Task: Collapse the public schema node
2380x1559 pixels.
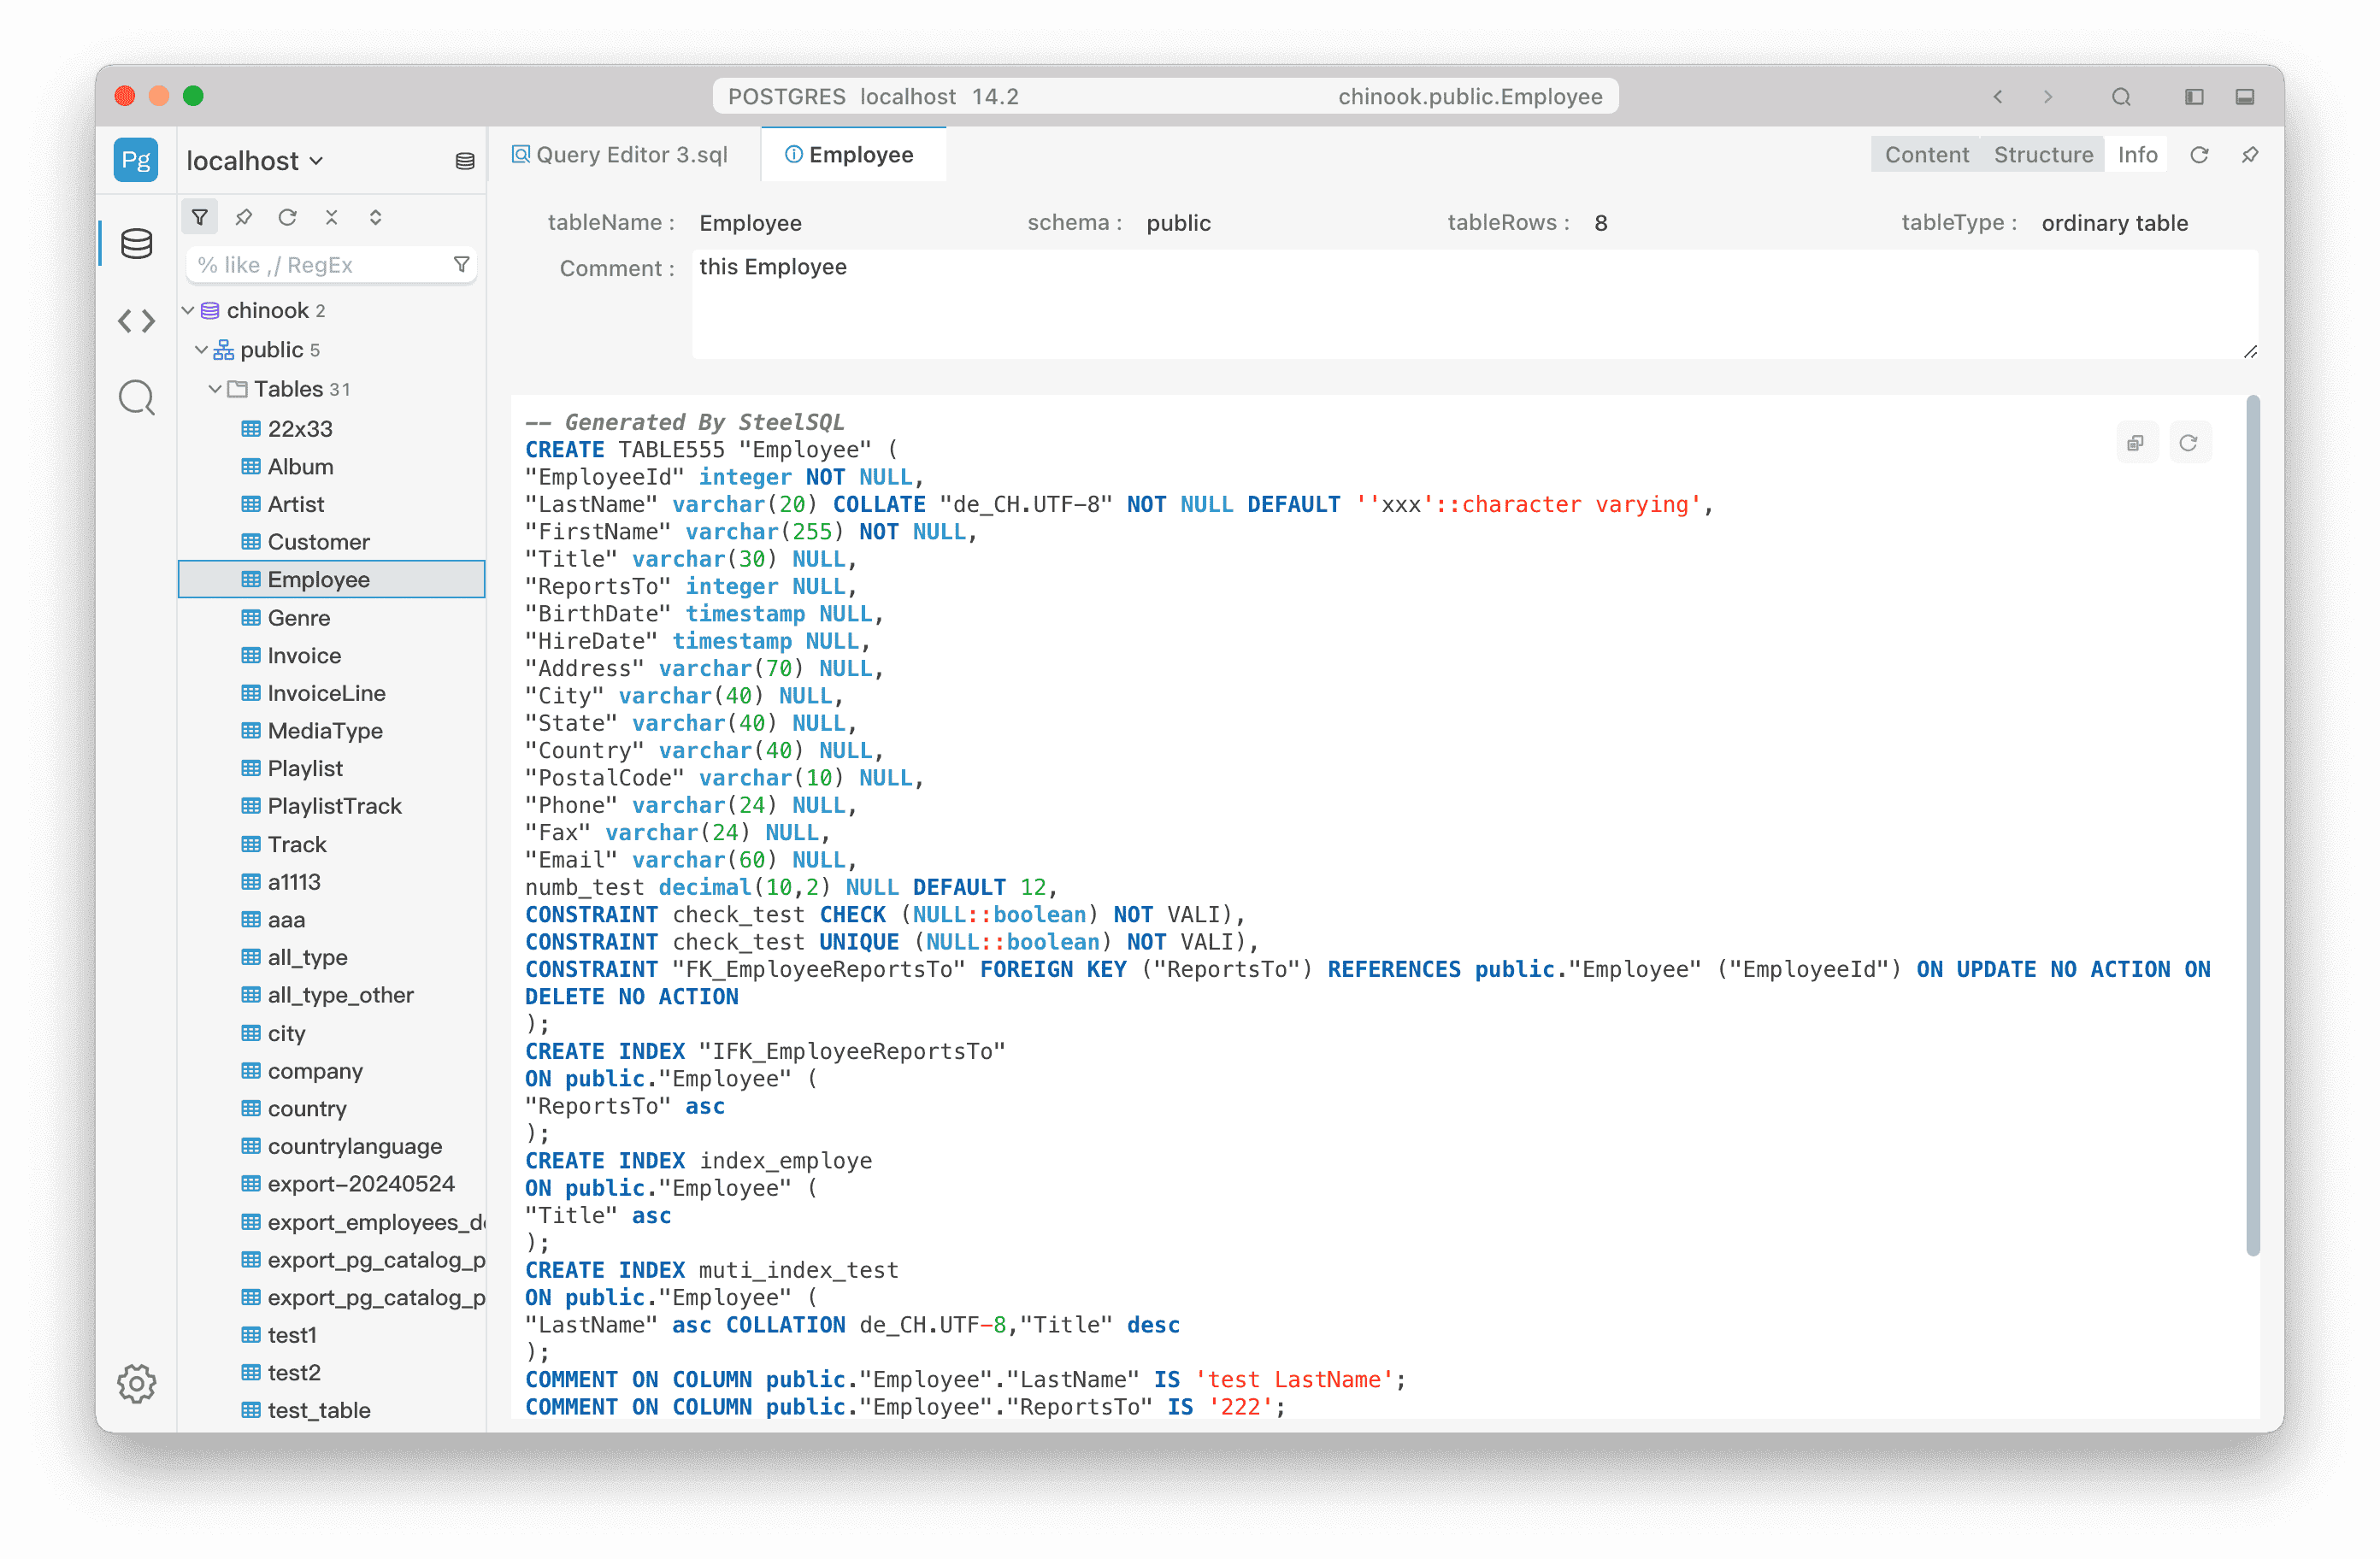Action: [x=202, y=349]
